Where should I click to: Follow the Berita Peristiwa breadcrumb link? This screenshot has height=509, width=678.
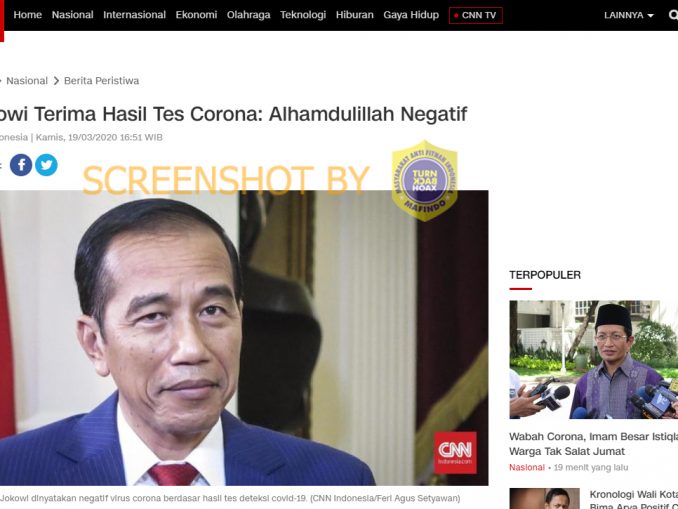102,81
